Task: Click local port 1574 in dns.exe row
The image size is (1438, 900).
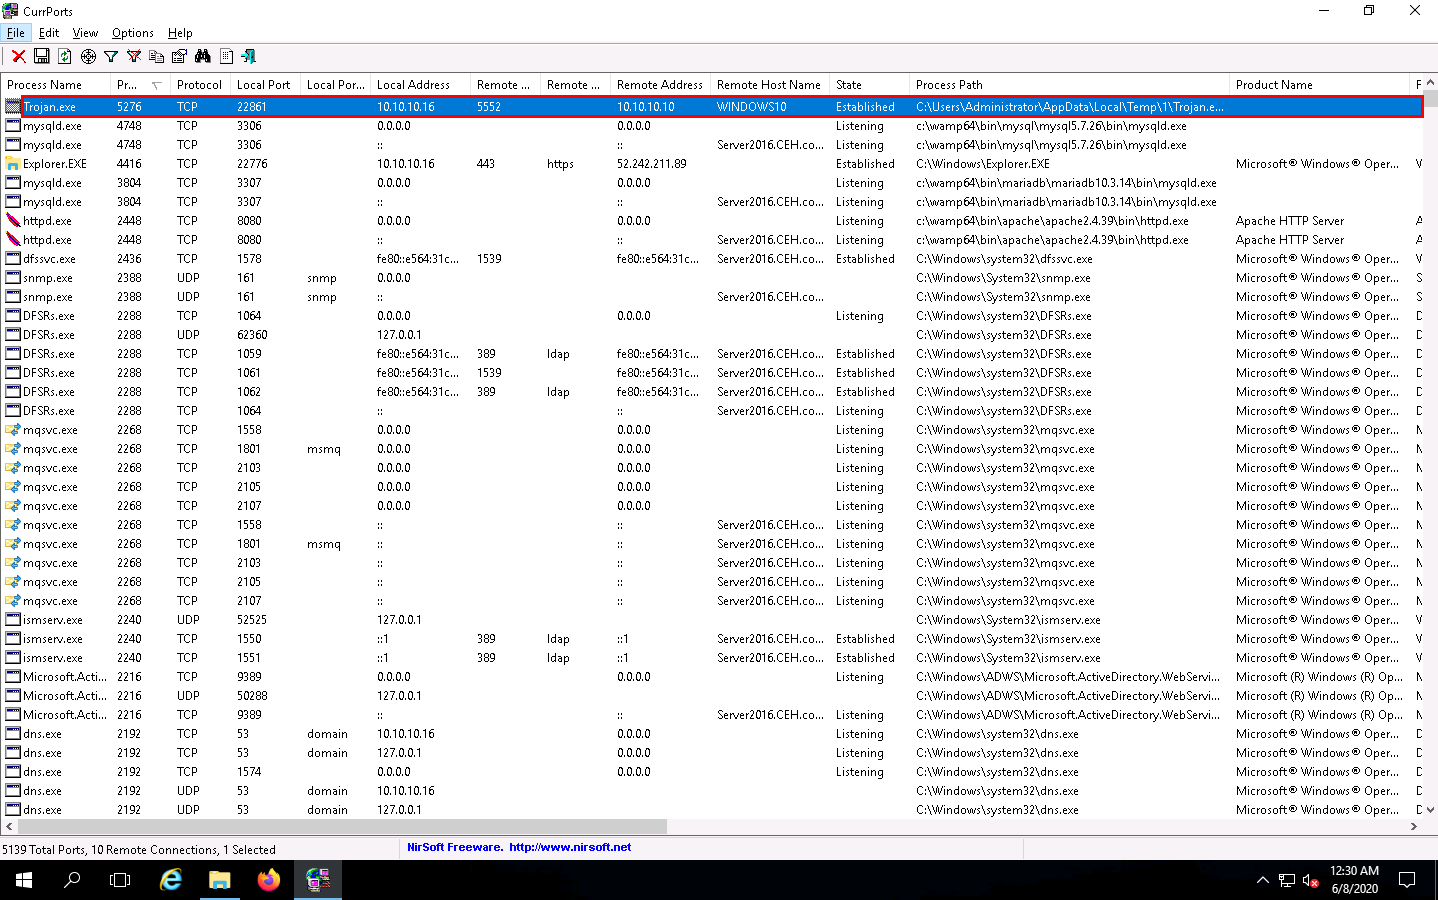Action: point(249,772)
